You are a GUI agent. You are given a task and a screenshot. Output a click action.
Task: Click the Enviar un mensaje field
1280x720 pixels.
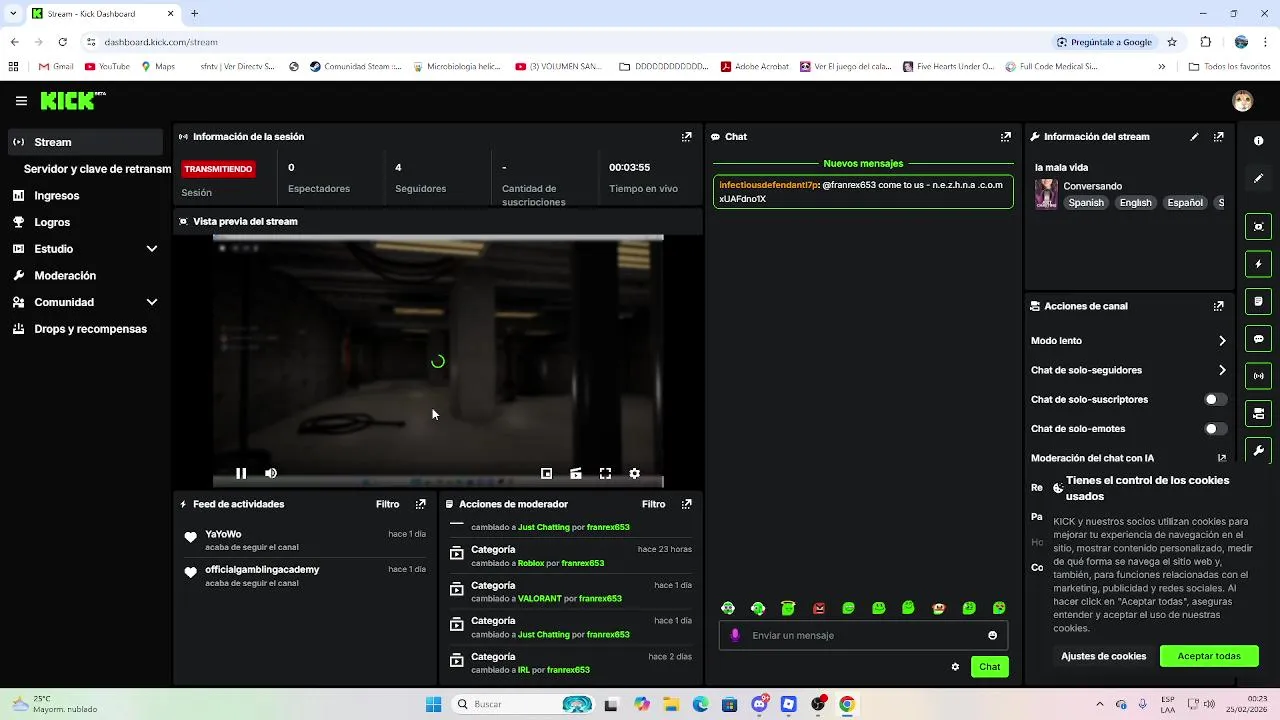[x=863, y=635]
